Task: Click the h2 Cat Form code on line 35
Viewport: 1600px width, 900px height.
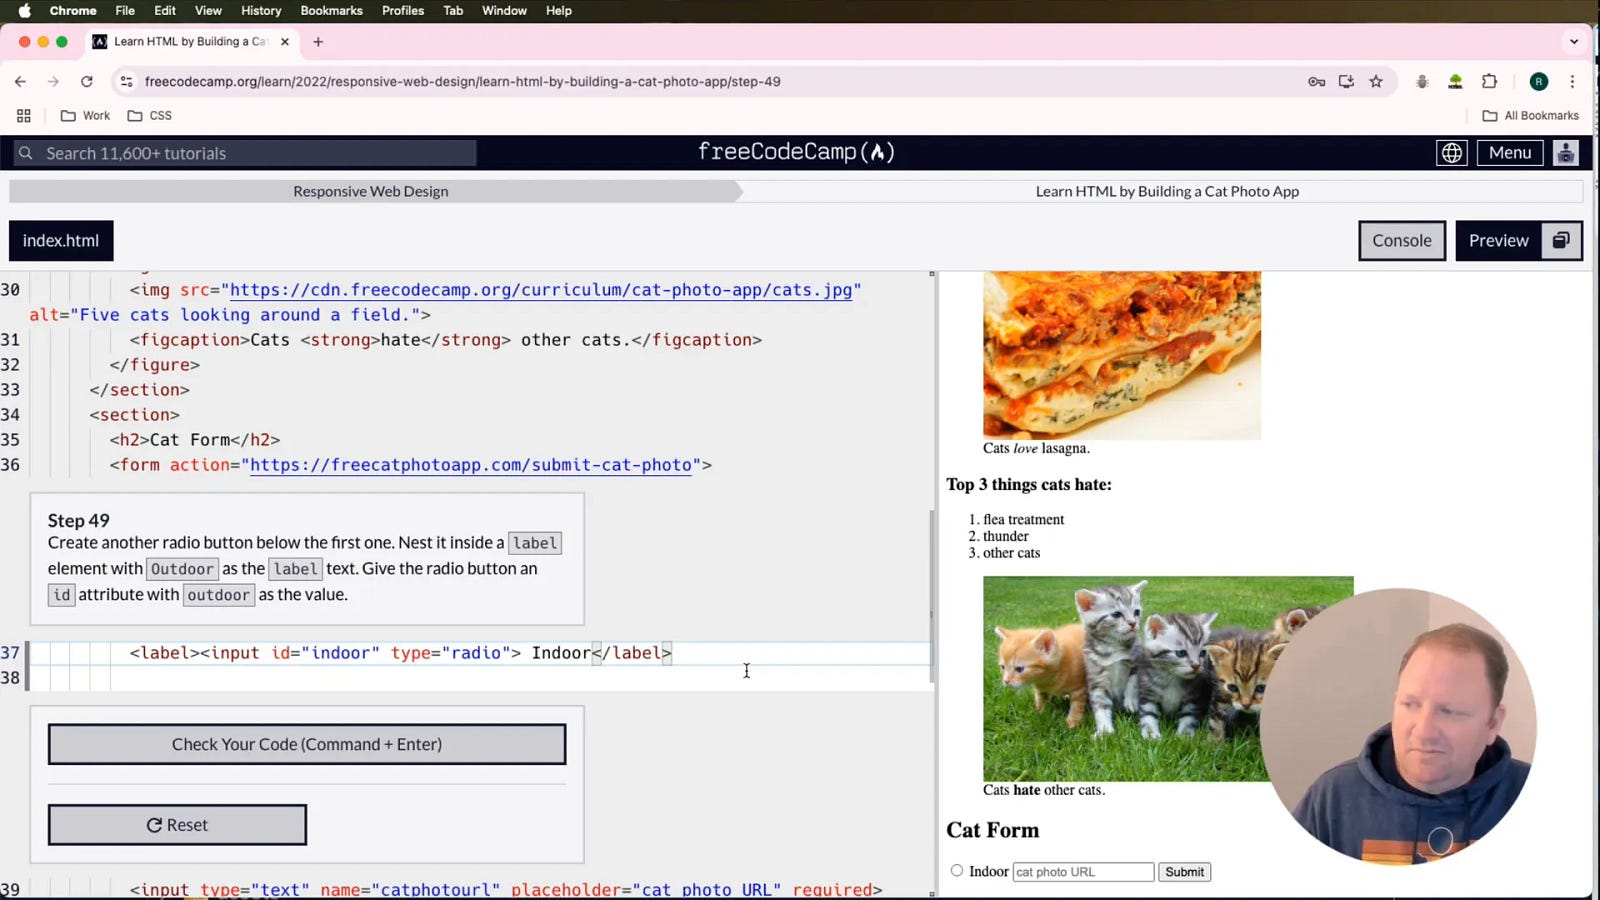Action: [x=195, y=440]
